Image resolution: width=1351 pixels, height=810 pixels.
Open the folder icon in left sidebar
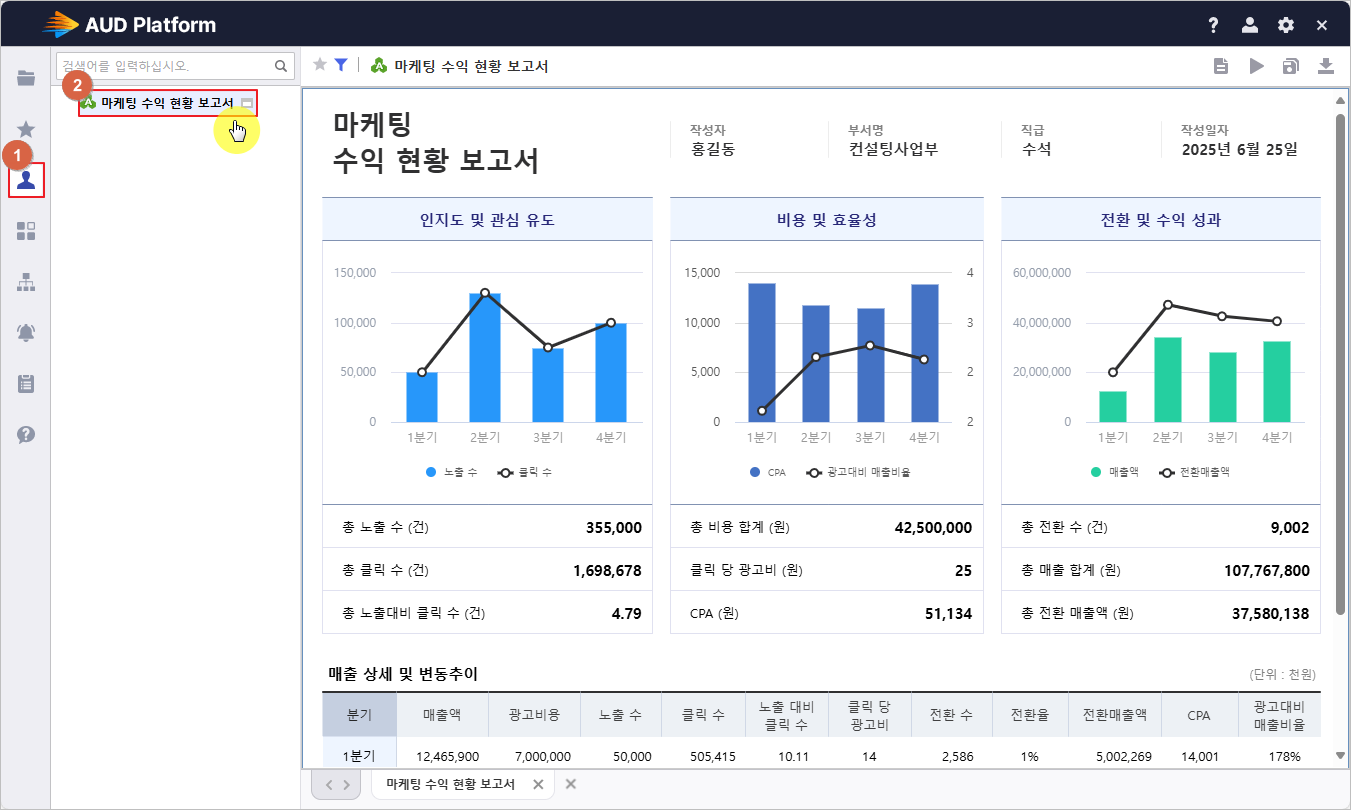pyautogui.click(x=26, y=78)
